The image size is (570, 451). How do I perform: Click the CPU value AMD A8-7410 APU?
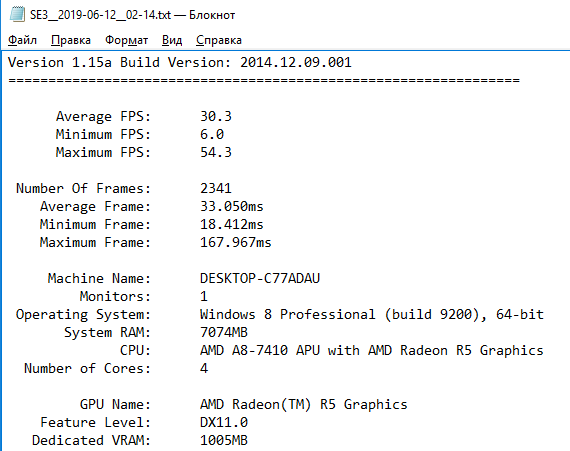point(260,350)
